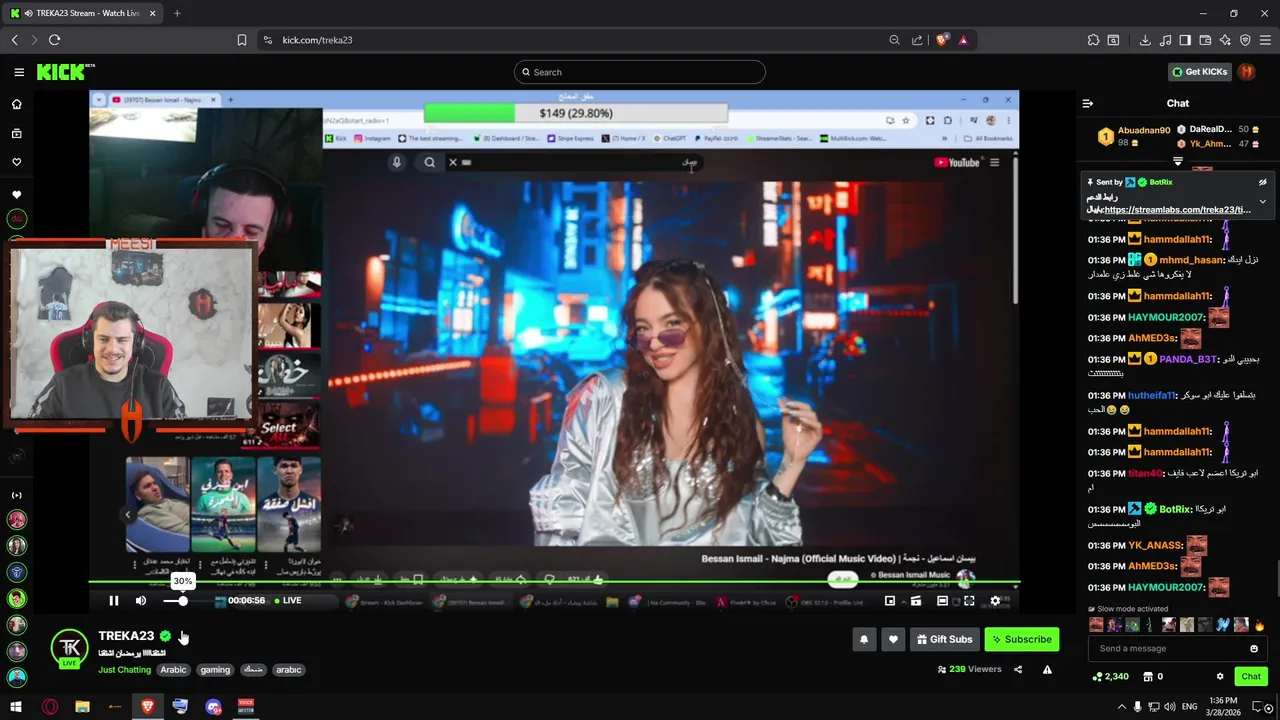Share the stream

tap(1018, 670)
